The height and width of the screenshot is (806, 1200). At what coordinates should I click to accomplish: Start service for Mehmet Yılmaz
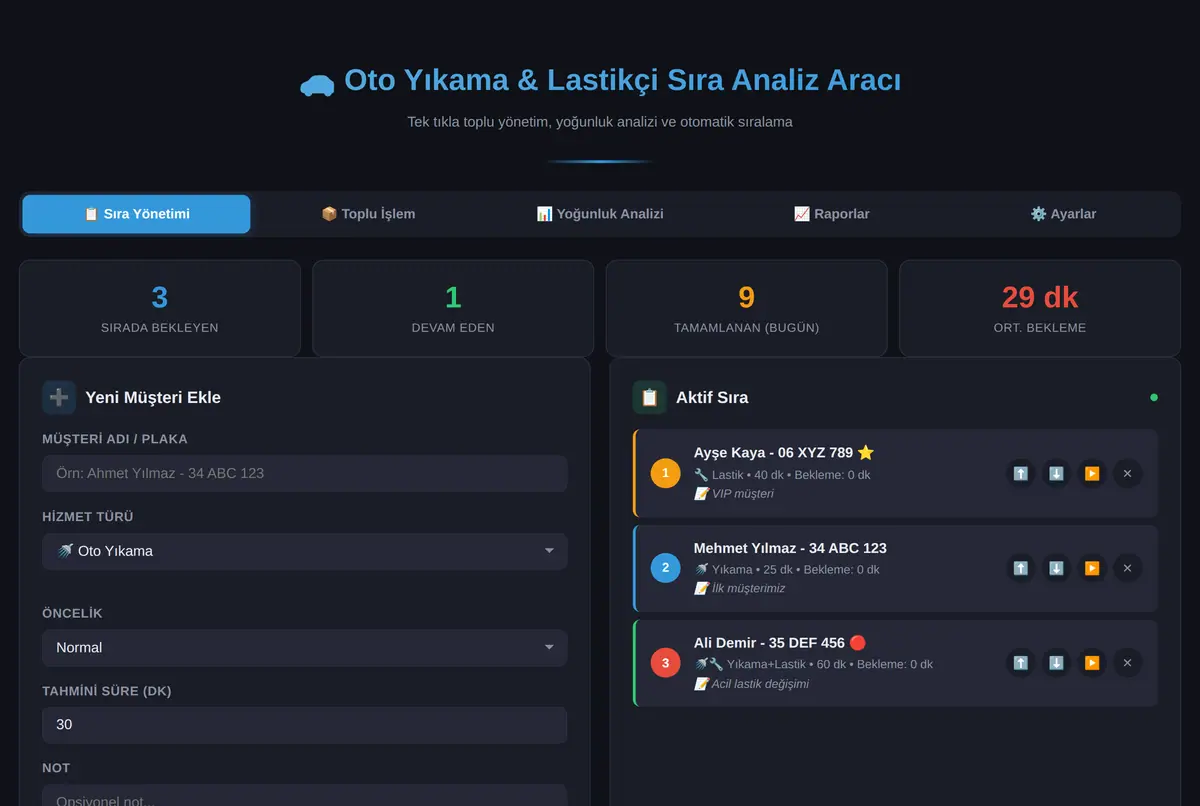click(1092, 568)
